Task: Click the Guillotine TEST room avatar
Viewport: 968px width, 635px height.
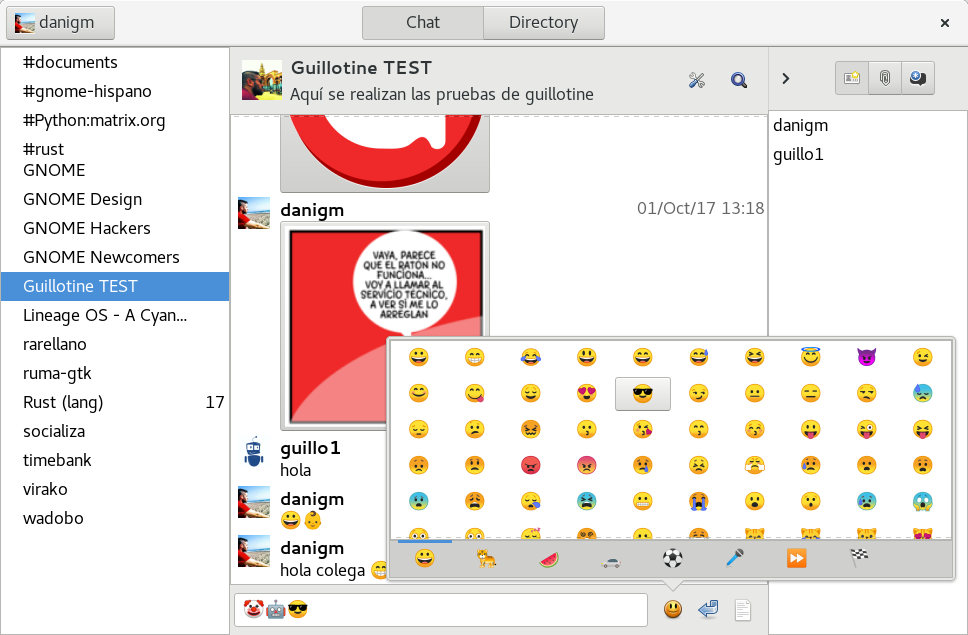Action: coord(262,80)
